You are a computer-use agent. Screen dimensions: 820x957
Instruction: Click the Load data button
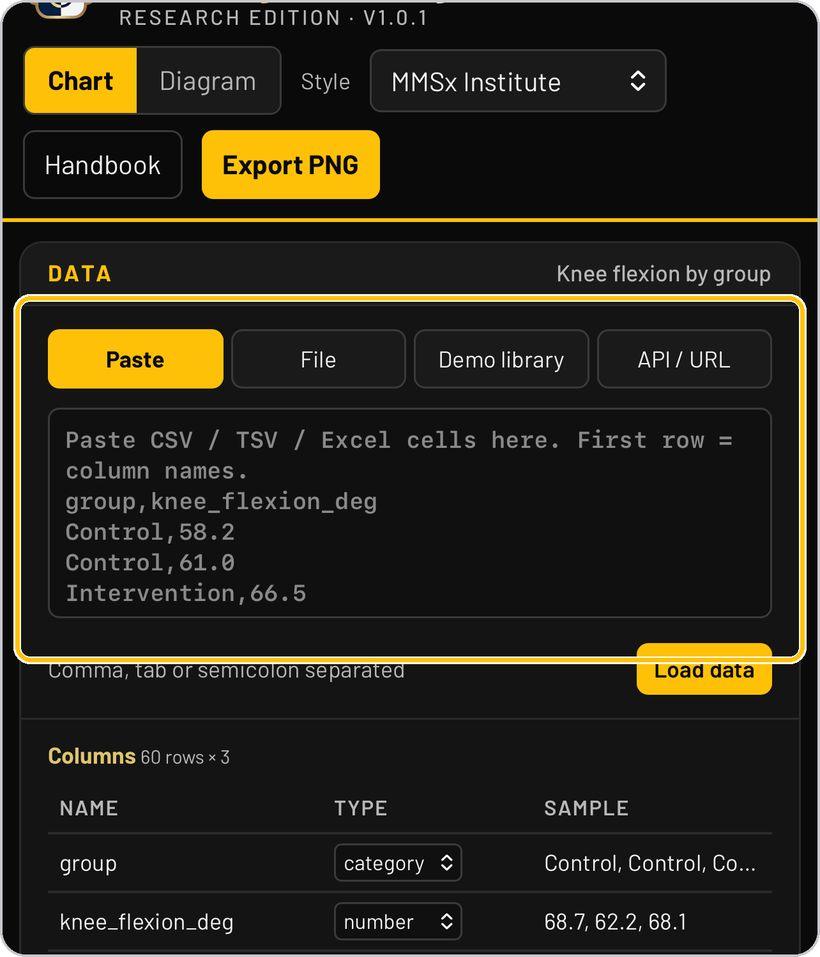[704, 670]
